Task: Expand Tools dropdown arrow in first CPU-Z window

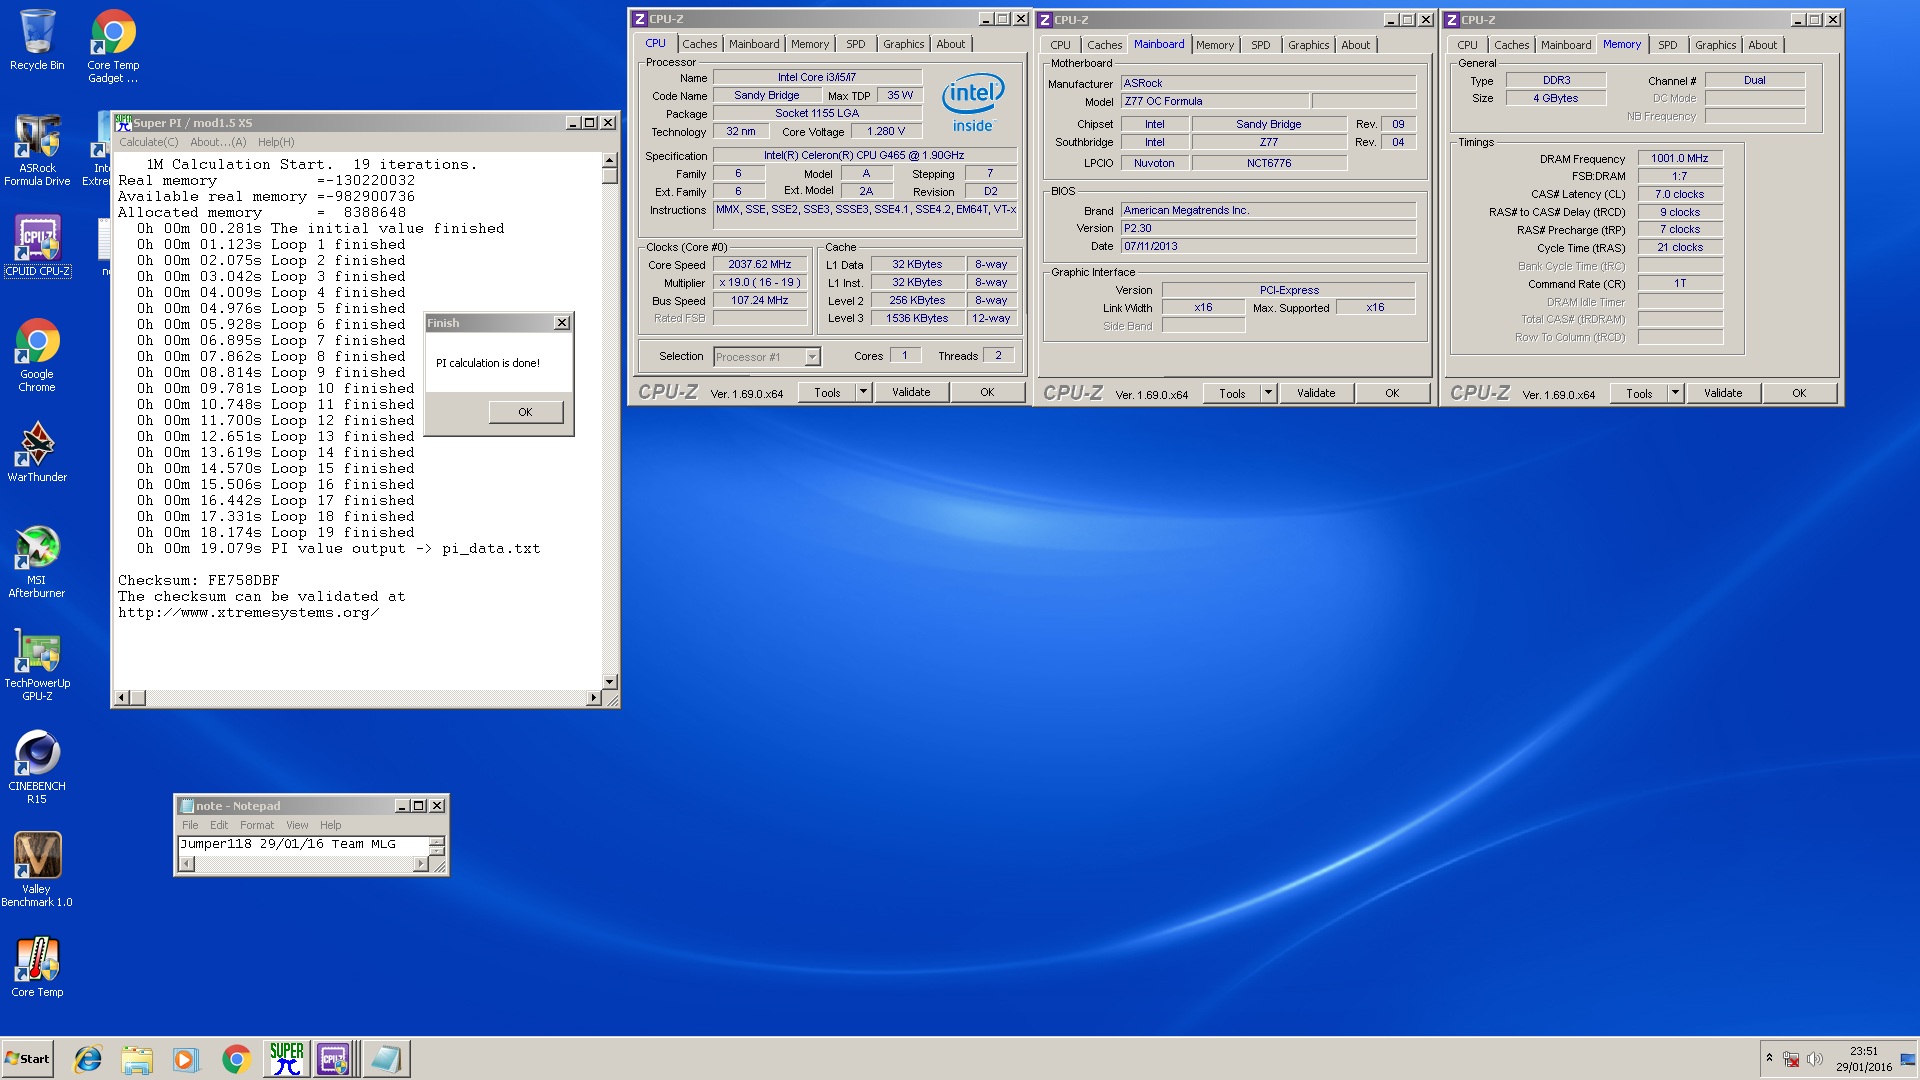Action: 863,392
